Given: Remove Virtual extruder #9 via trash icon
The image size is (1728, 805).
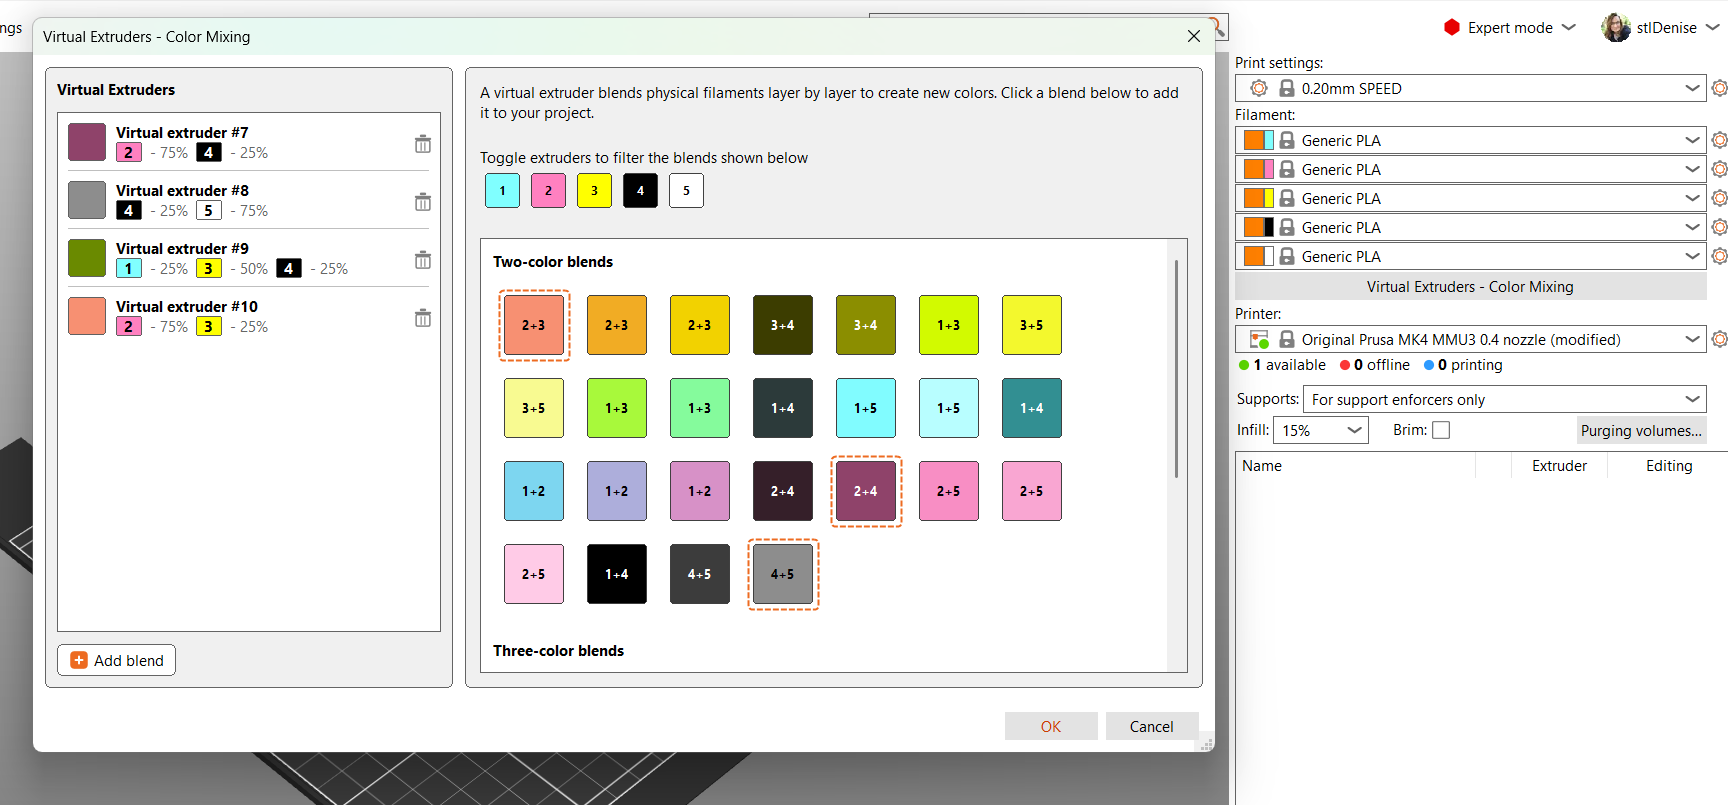Looking at the screenshot, I should coord(423,260).
